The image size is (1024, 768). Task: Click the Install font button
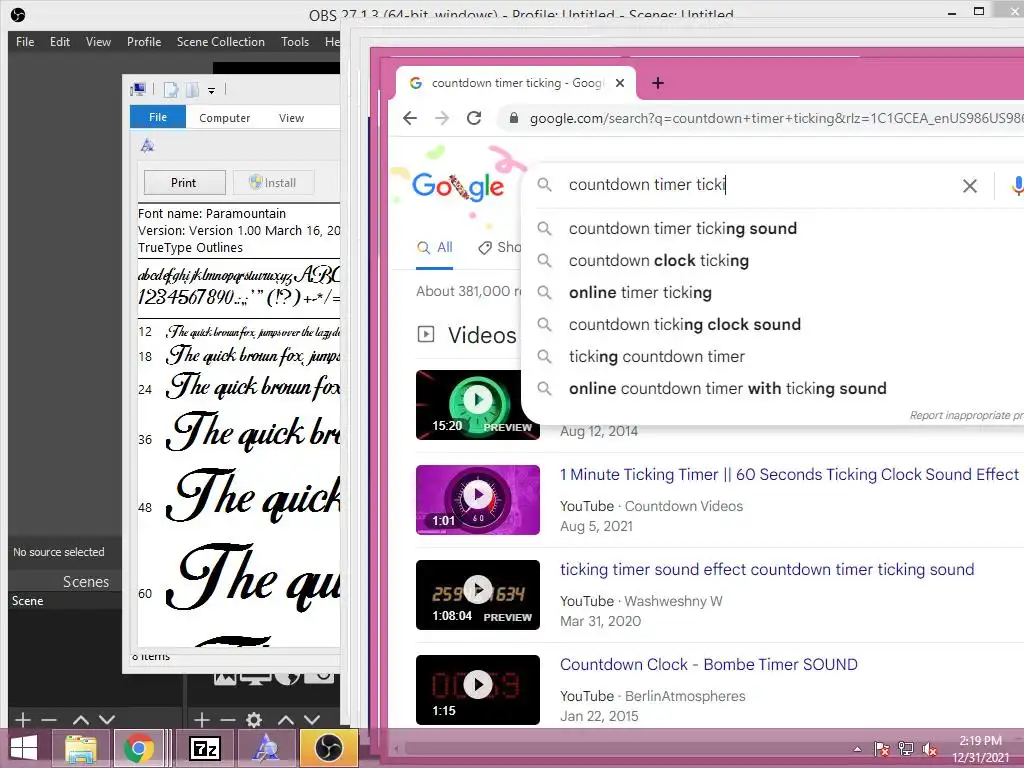click(x=273, y=183)
